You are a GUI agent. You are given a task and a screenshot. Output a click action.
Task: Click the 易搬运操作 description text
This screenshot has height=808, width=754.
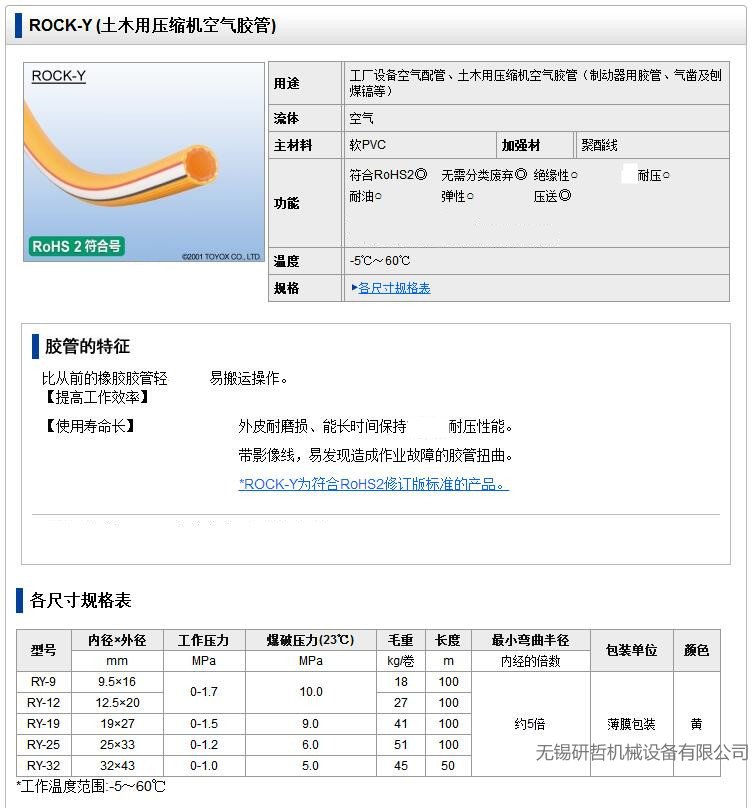[x=248, y=378]
